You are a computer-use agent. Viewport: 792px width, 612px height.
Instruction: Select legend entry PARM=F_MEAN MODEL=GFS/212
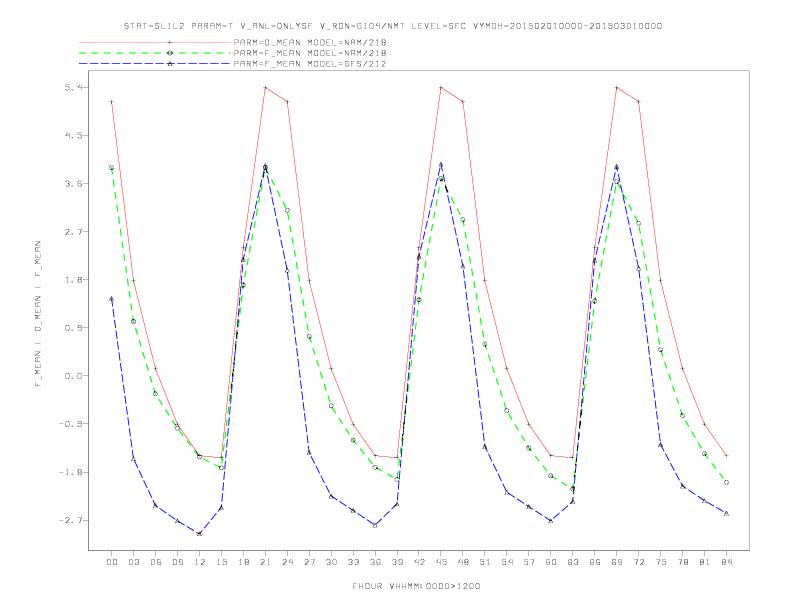point(310,64)
